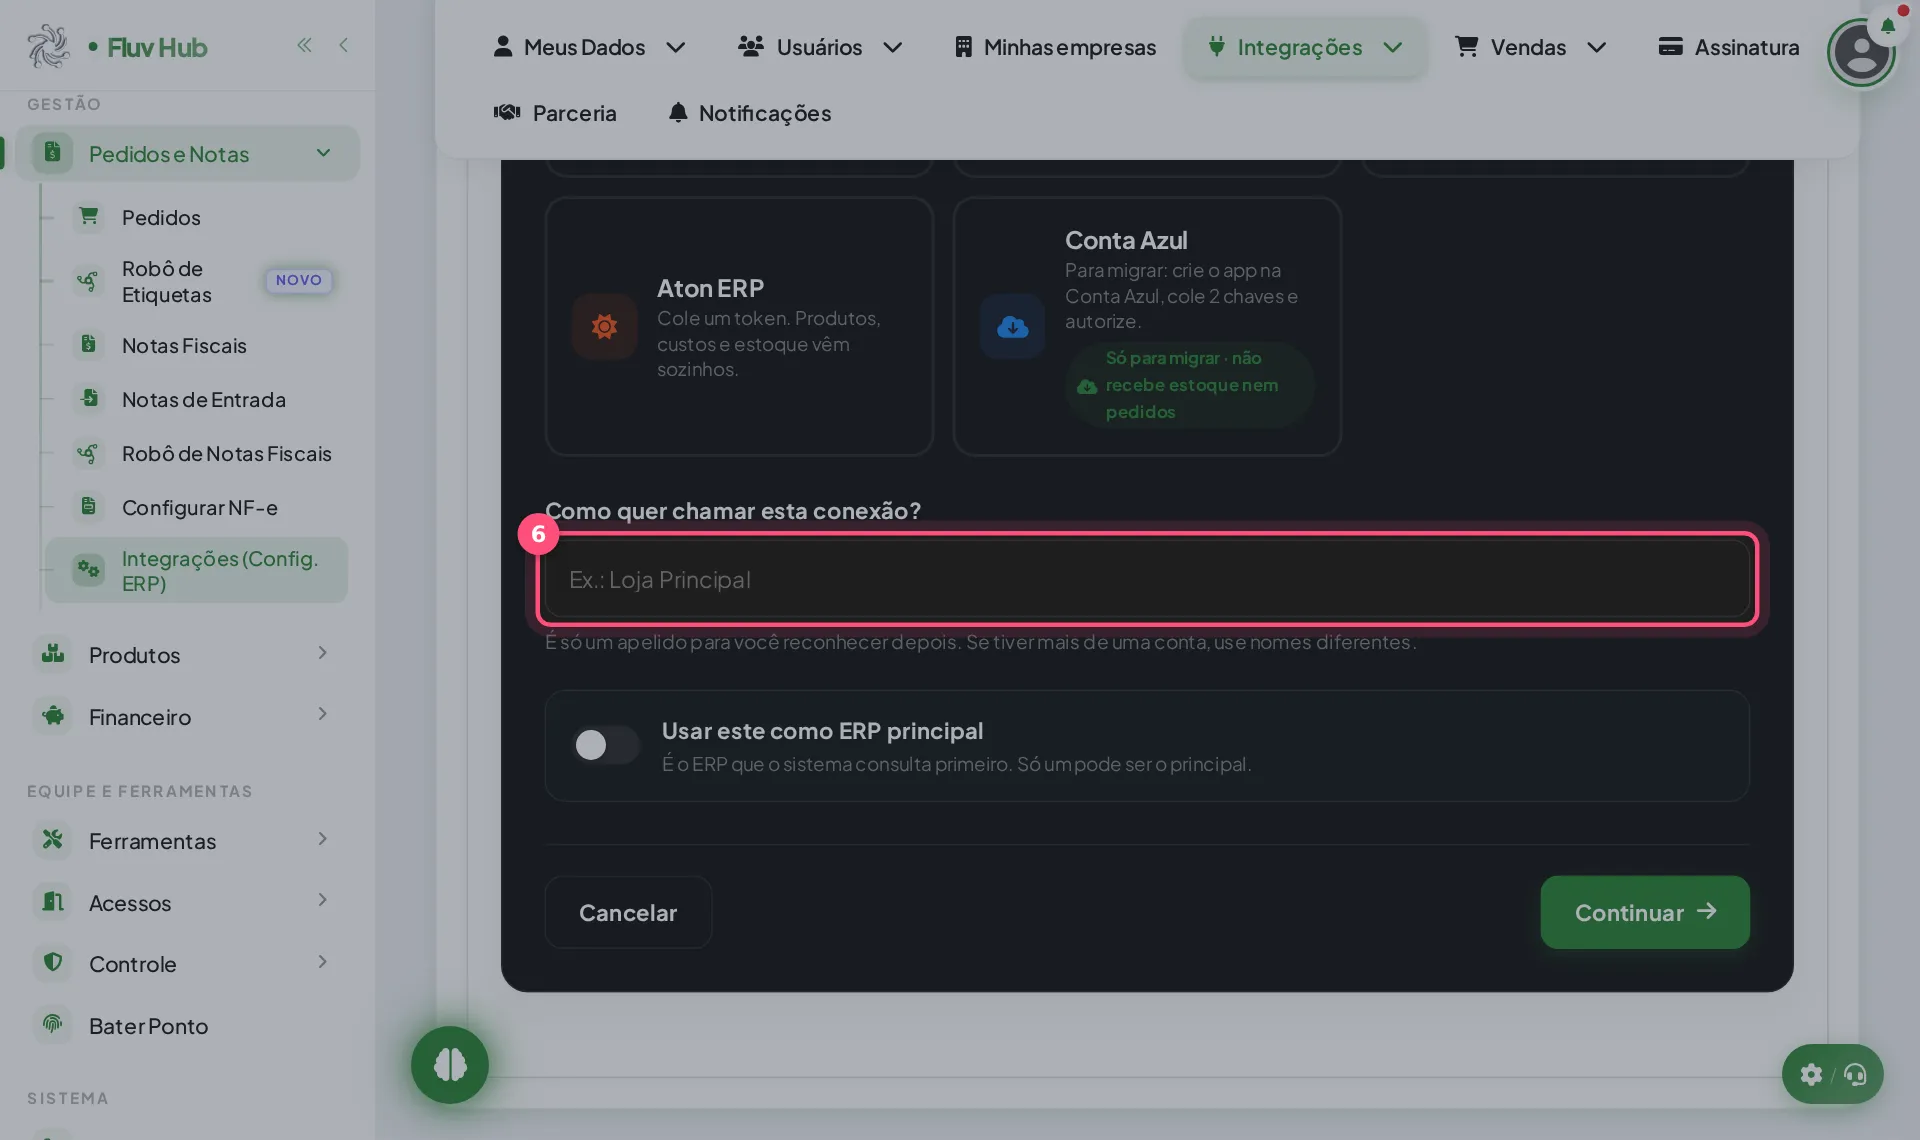Image resolution: width=1920 pixels, height=1140 pixels.
Task: Go to Minhas empresas
Action: [x=1055, y=47]
